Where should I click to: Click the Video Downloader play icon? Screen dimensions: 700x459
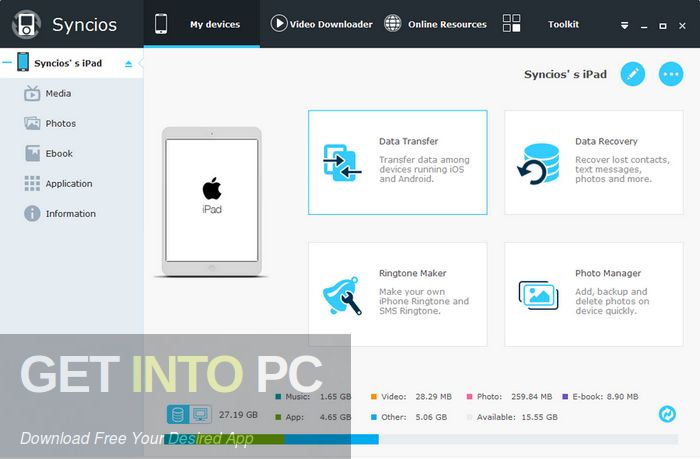[279, 23]
